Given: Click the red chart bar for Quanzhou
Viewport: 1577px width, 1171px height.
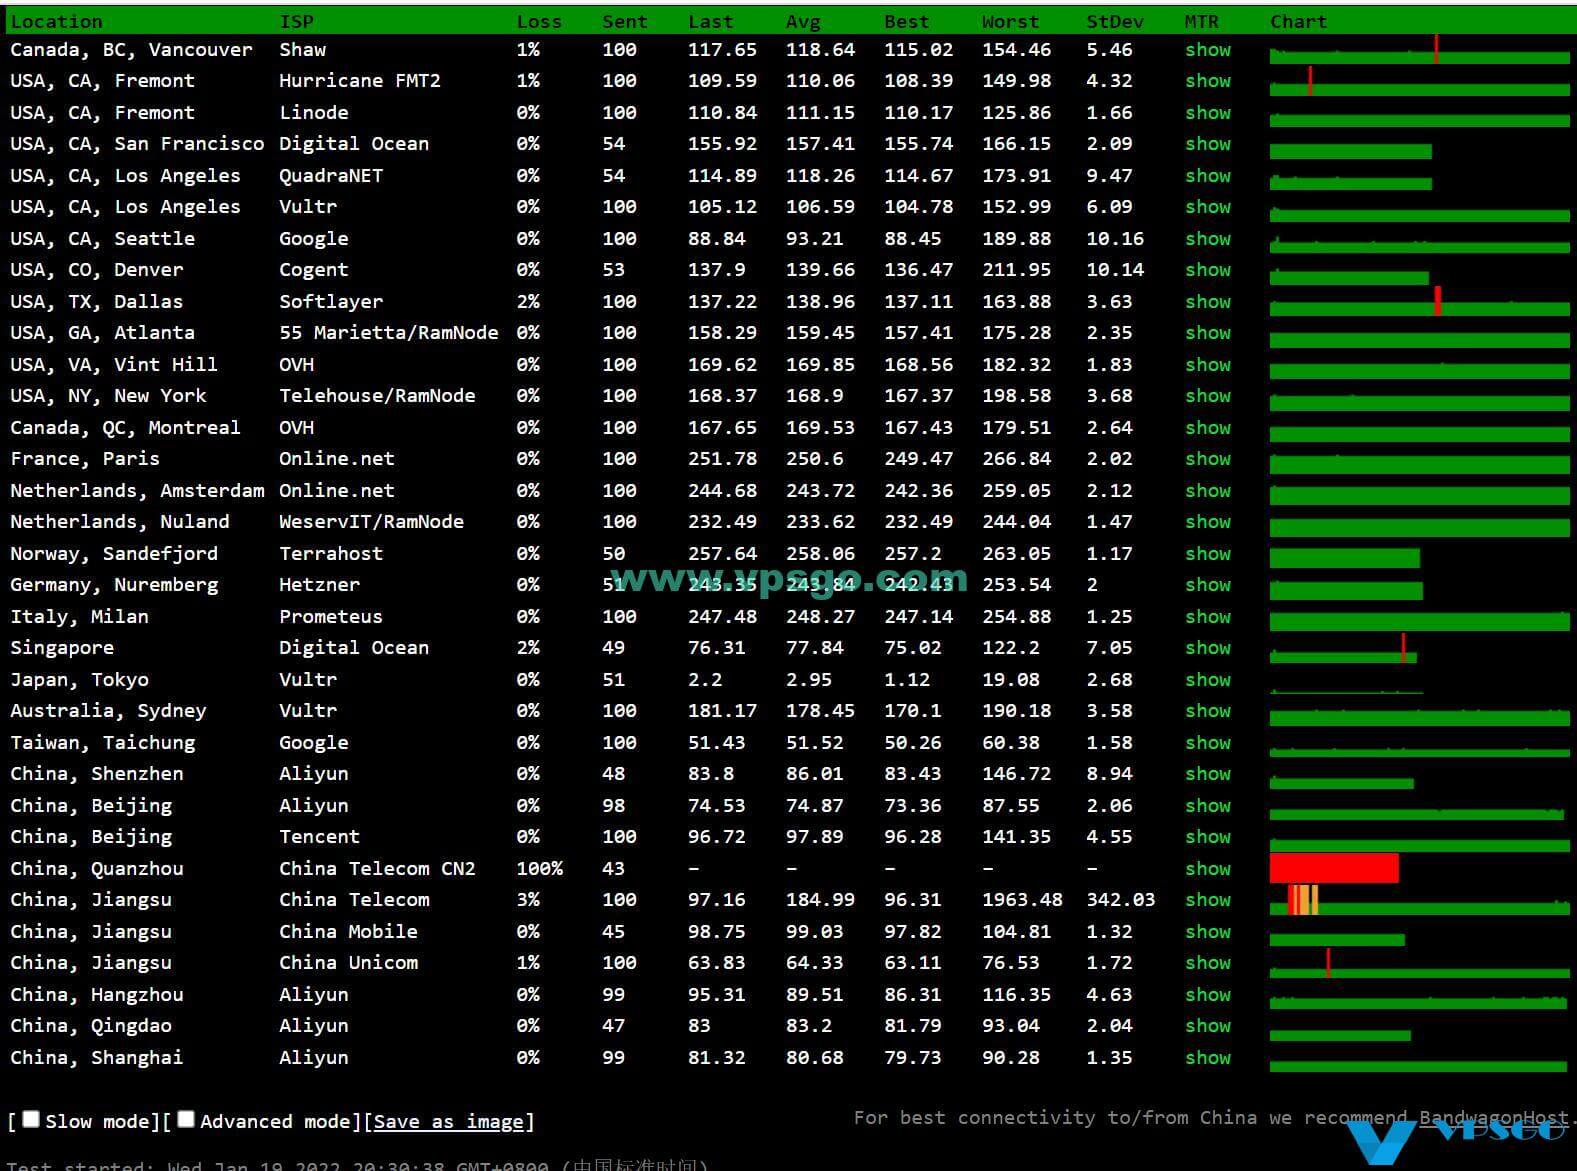Looking at the screenshot, I should click(1334, 868).
